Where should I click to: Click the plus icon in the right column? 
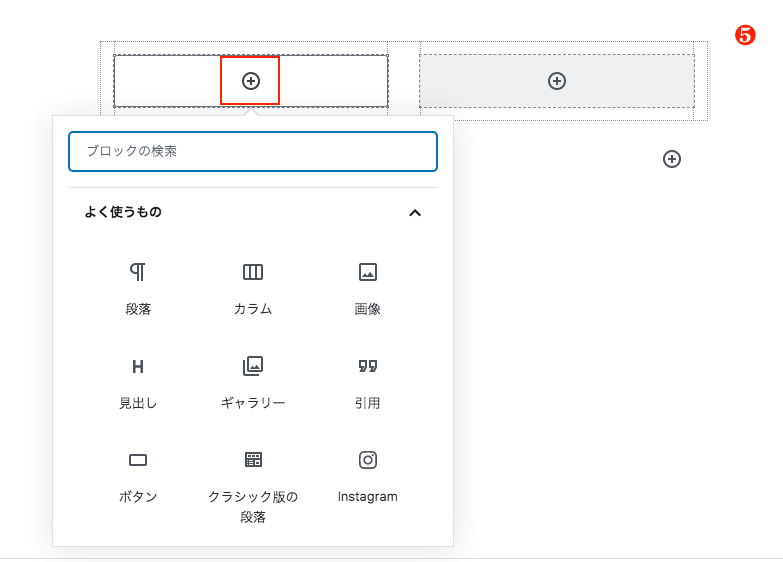click(557, 81)
